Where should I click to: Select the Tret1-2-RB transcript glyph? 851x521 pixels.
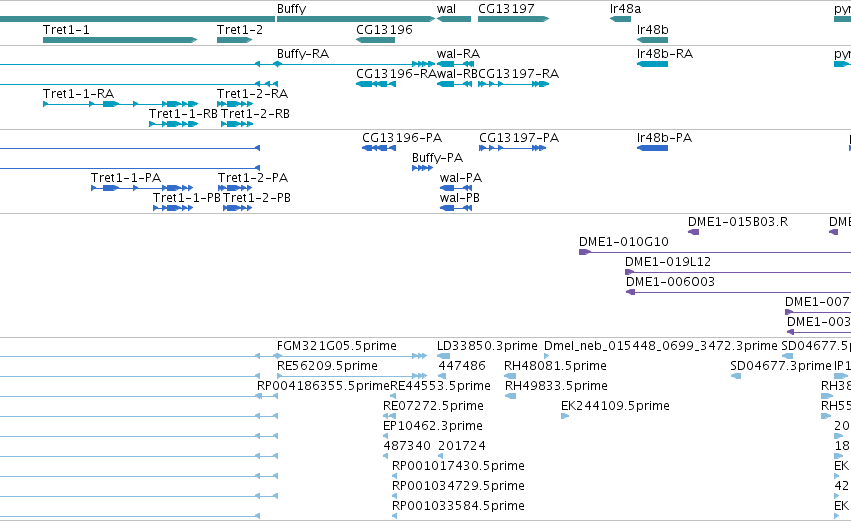coord(237,124)
